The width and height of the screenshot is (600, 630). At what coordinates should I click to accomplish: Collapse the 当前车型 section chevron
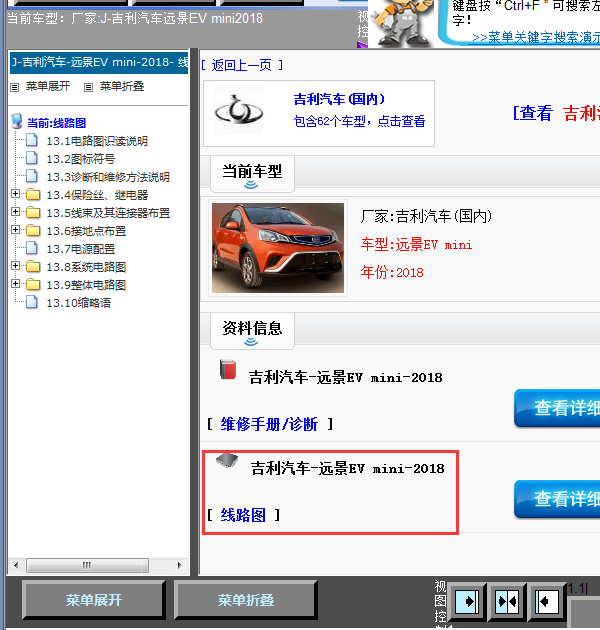tap(251, 185)
